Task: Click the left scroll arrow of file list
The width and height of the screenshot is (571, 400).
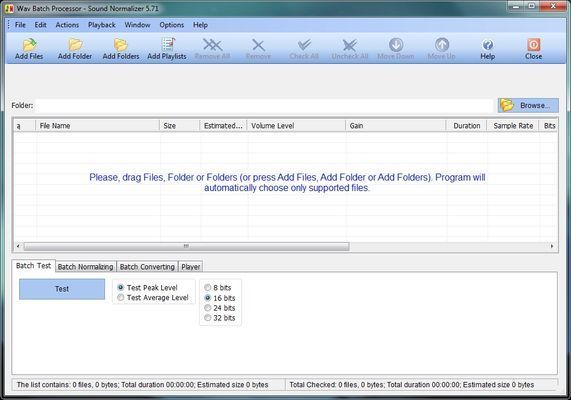Action: 18,246
